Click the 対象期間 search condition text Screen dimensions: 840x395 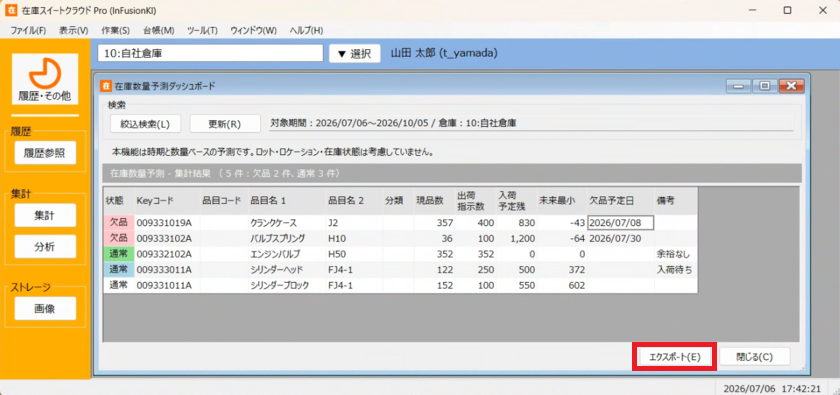pyautogui.click(x=393, y=123)
